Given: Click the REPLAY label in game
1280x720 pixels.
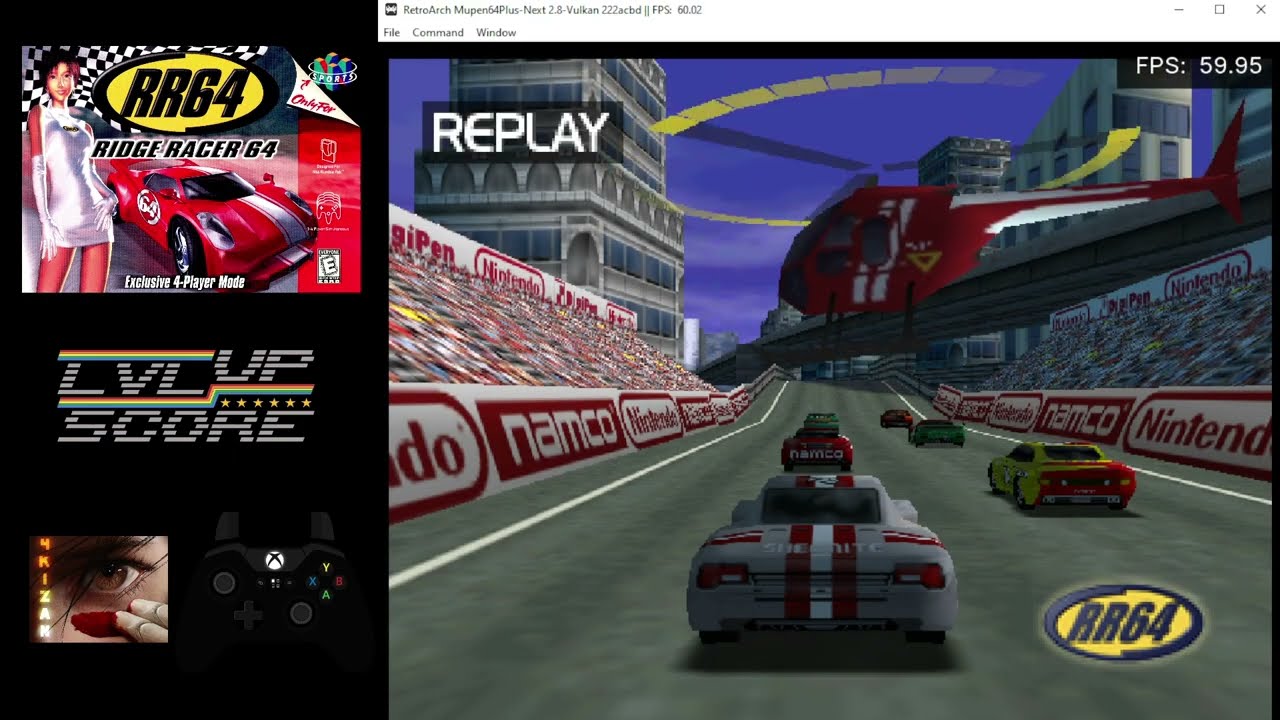Looking at the screenshot, I should [x=520, y=133].
